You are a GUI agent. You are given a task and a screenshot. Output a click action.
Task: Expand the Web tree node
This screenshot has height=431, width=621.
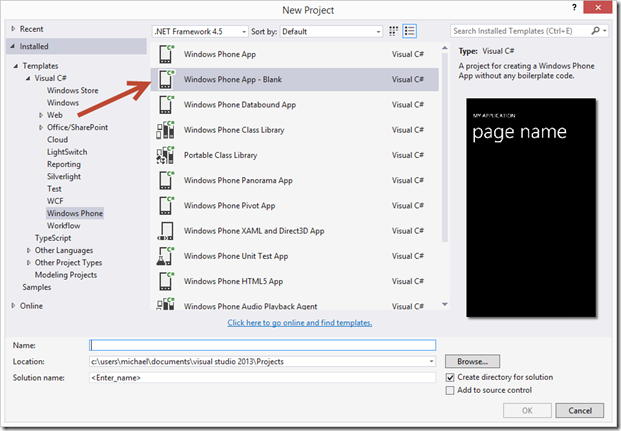(40, 115)
